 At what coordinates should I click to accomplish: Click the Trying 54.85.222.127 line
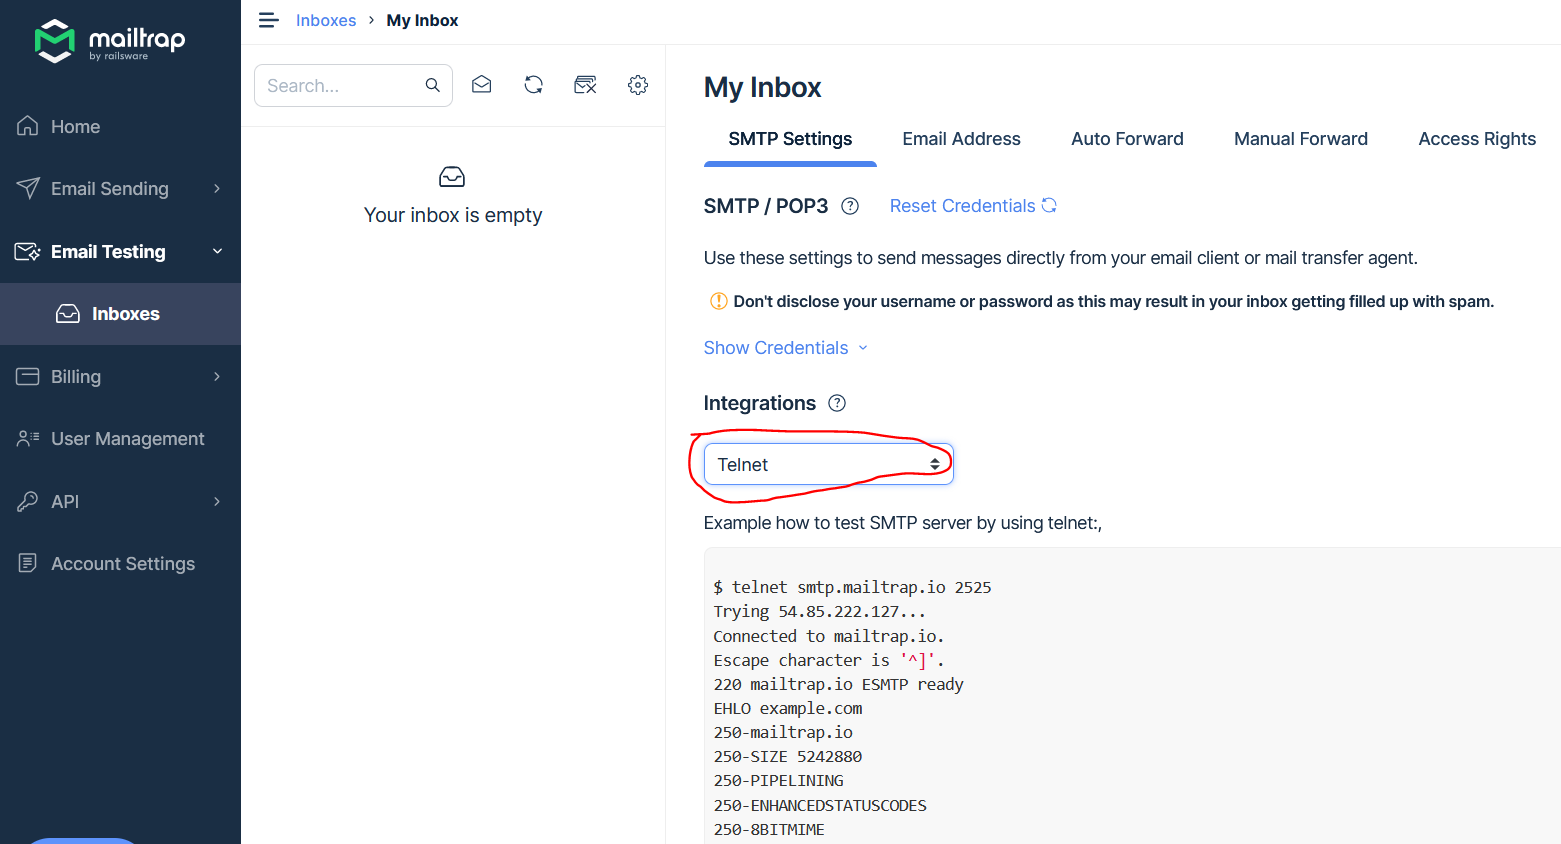[x=819, y=611]
